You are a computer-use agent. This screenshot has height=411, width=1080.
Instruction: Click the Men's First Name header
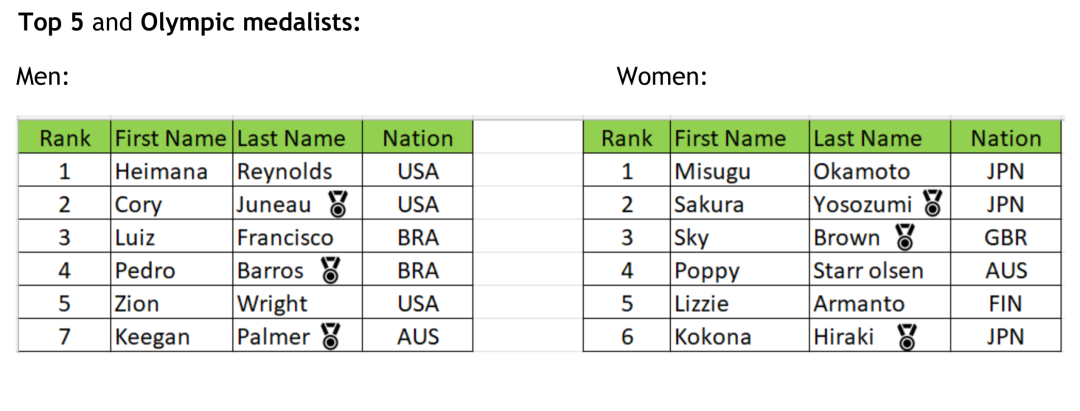[172, 138]
